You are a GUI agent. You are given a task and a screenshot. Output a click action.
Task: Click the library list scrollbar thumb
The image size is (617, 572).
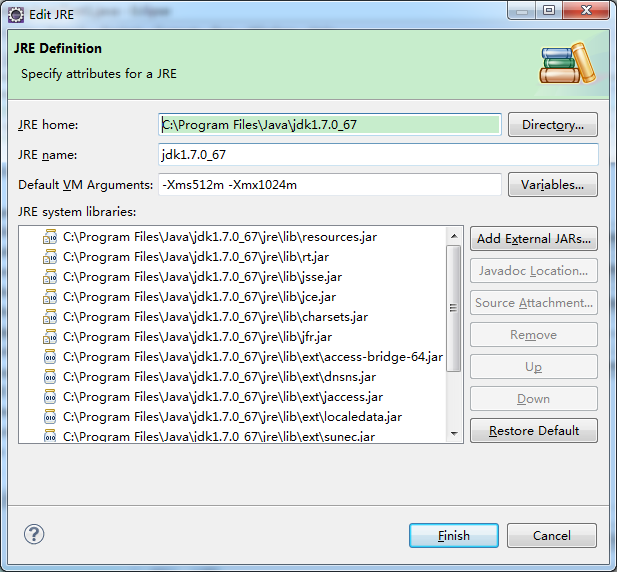pyautogui.click(x=454, y=308)
